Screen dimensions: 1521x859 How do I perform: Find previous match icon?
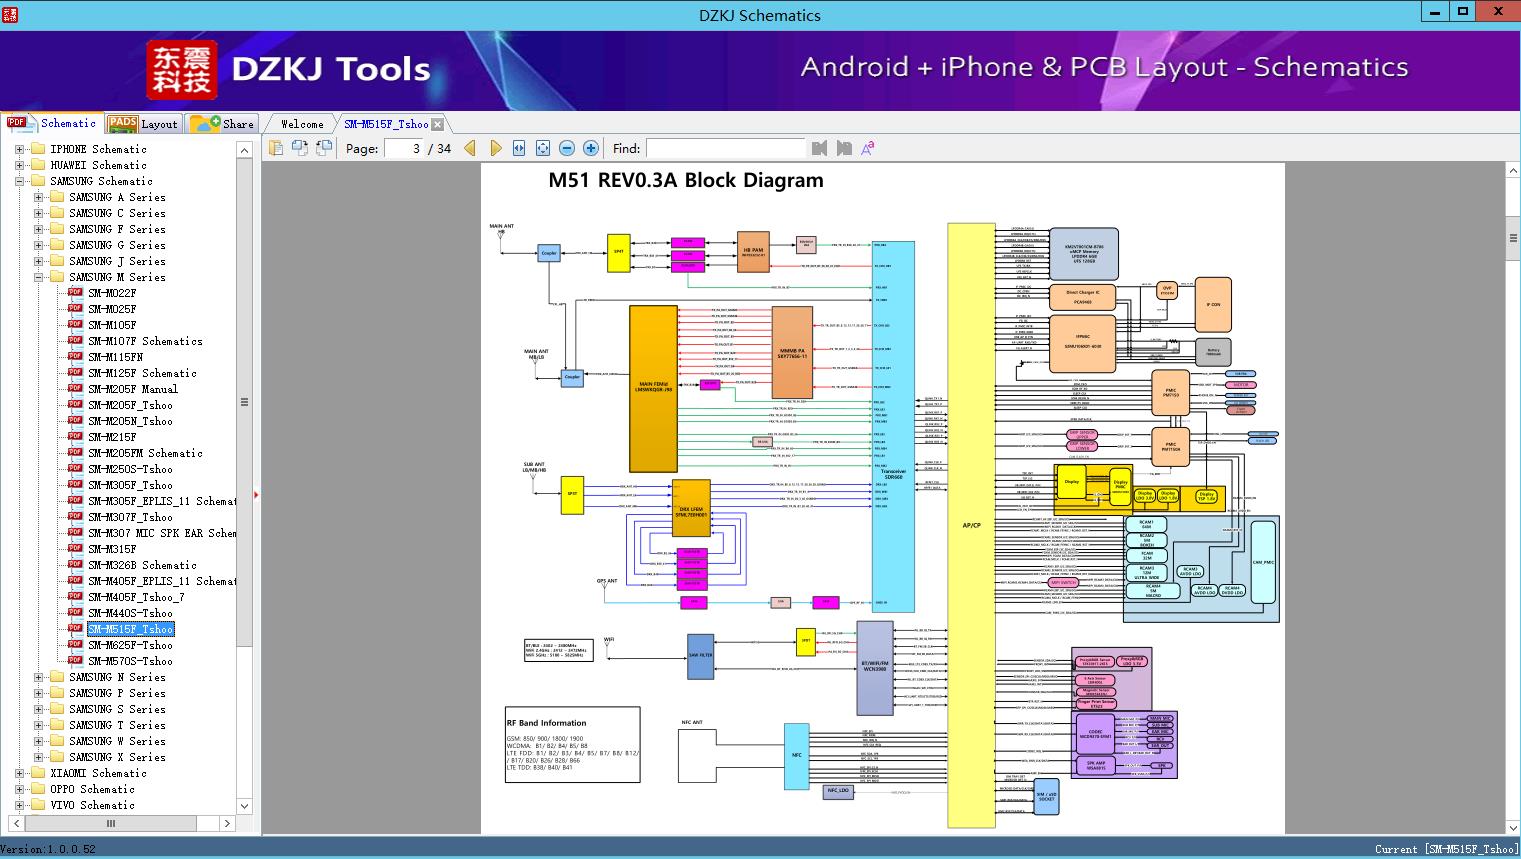pos(820,148)
